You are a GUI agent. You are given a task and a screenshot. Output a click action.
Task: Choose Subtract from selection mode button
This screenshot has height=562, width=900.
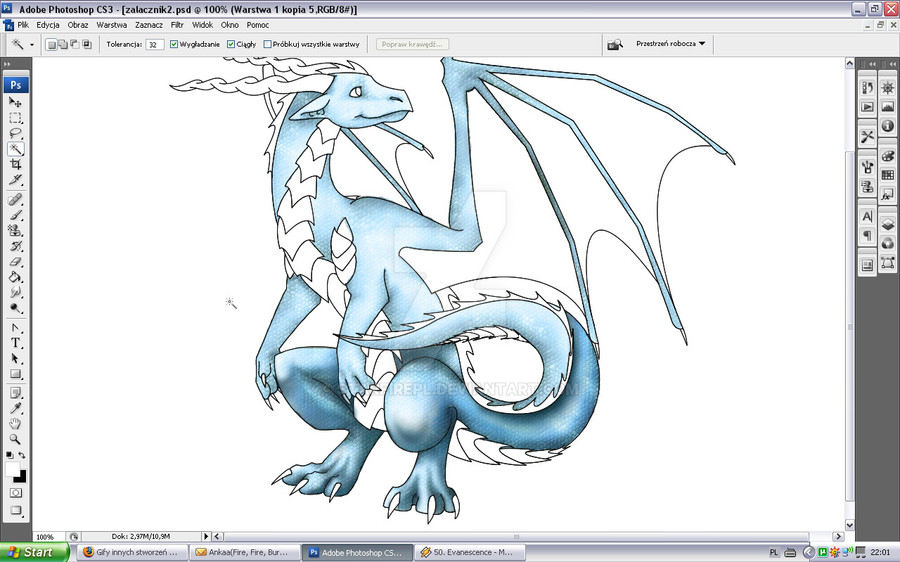pos(75,44)
